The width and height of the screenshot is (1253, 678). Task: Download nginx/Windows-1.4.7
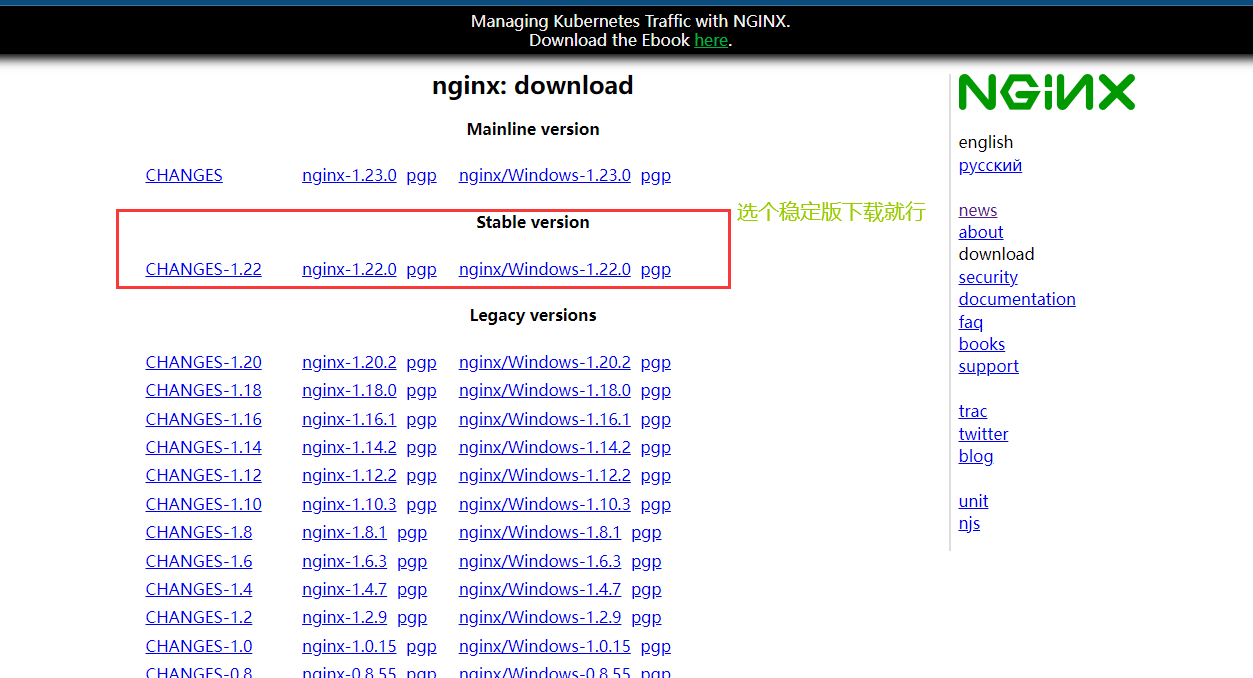point(540,589)
